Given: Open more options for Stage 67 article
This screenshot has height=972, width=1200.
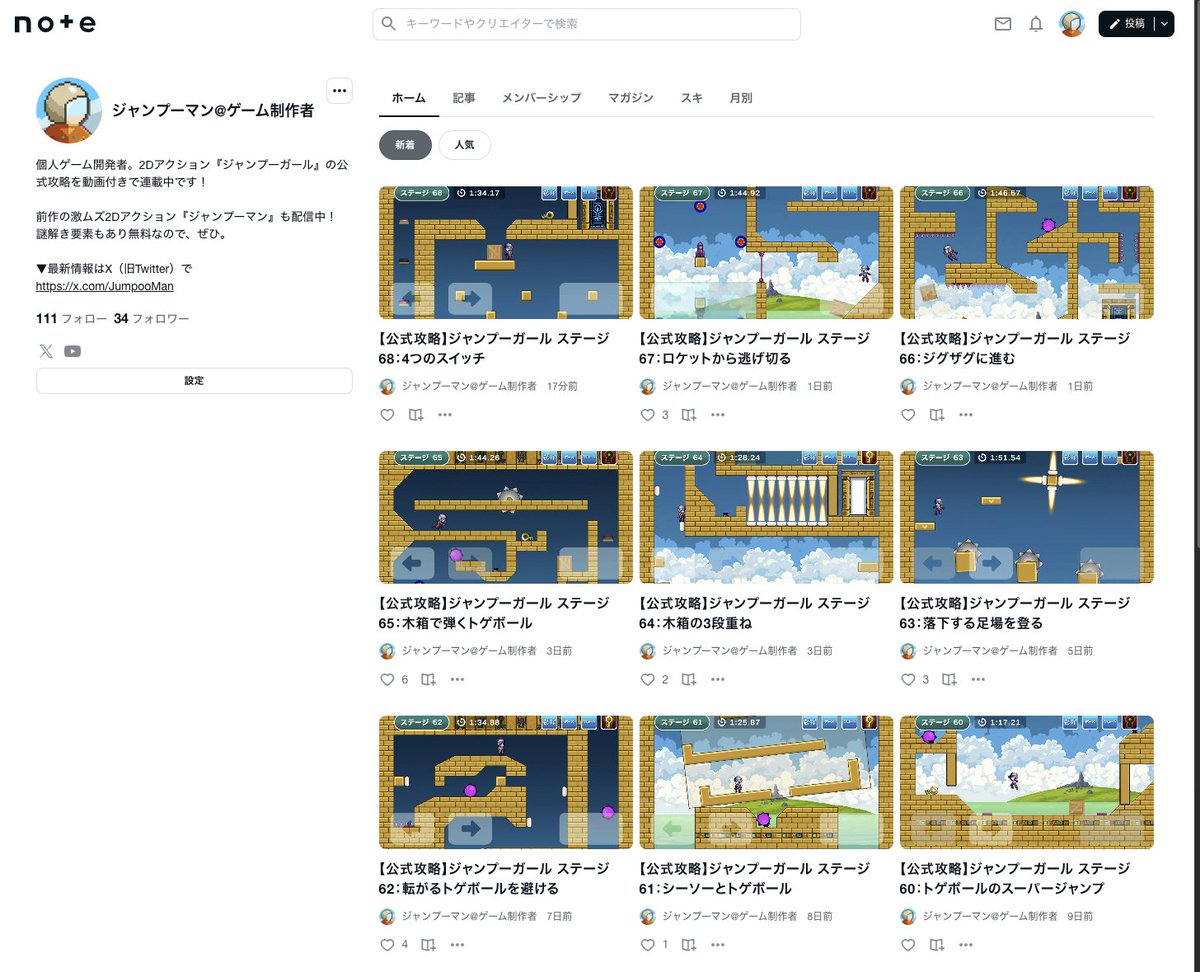Looking at the screenshot, I should (718, 415).
